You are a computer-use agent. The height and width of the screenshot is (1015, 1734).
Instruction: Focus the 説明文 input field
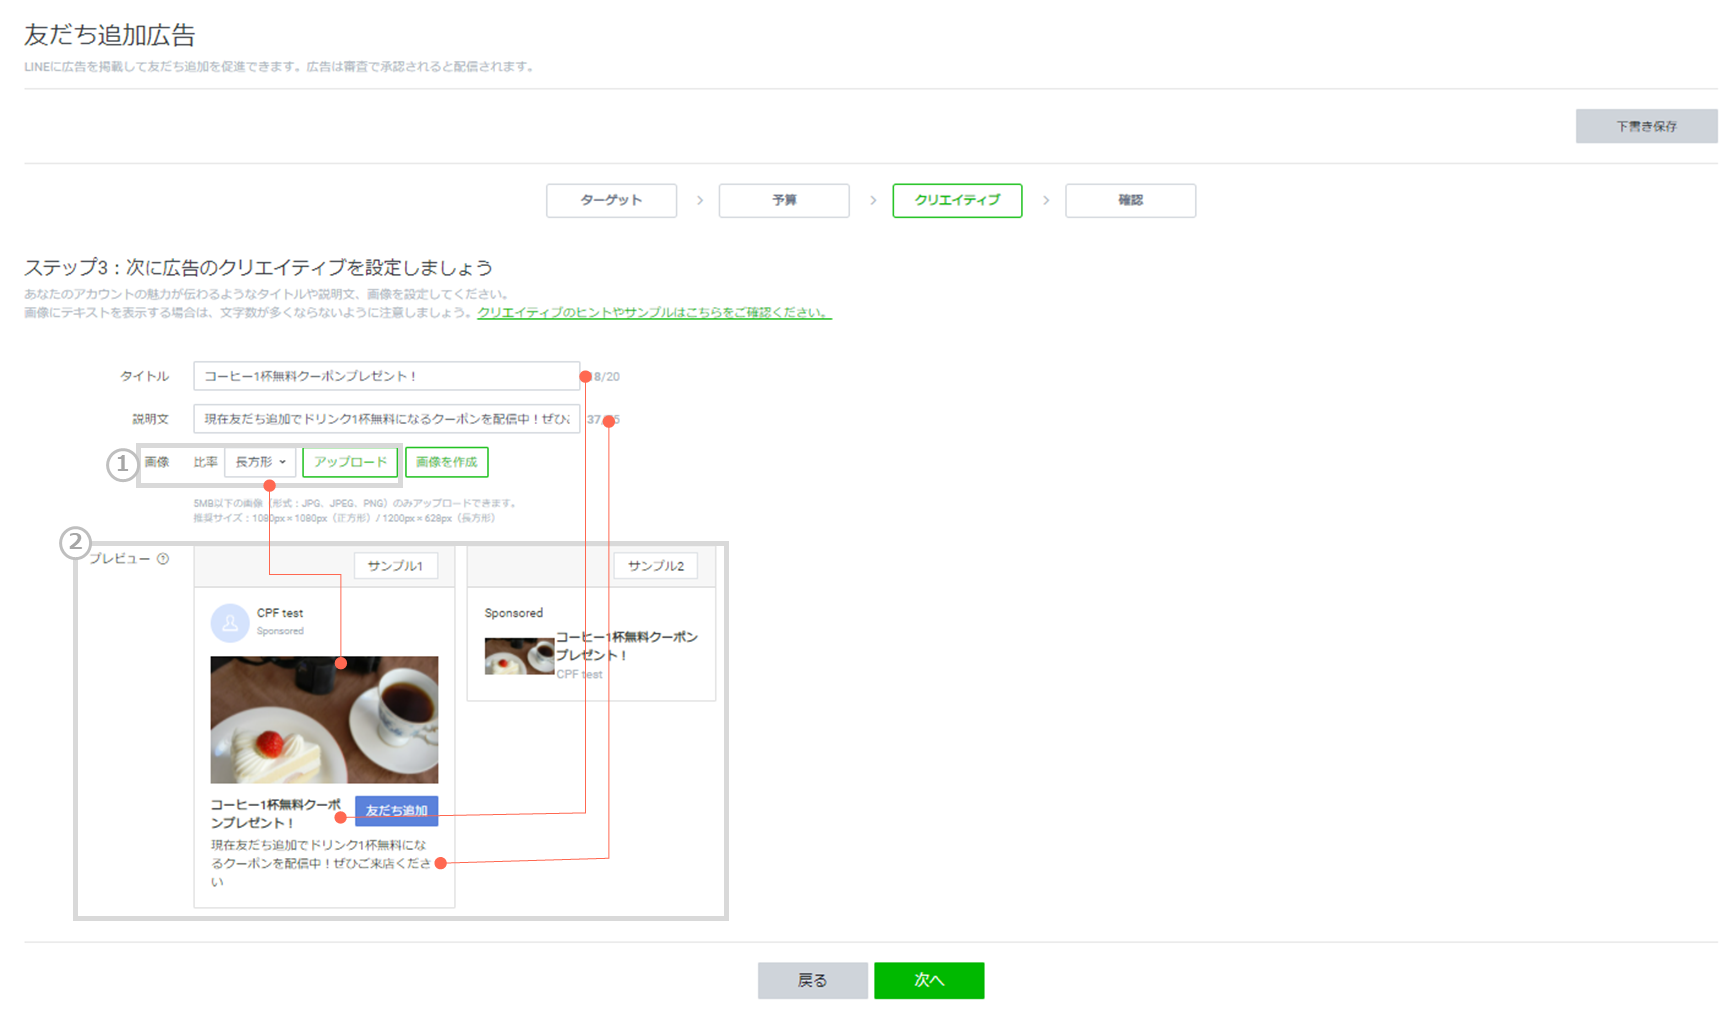coord(386,419)
